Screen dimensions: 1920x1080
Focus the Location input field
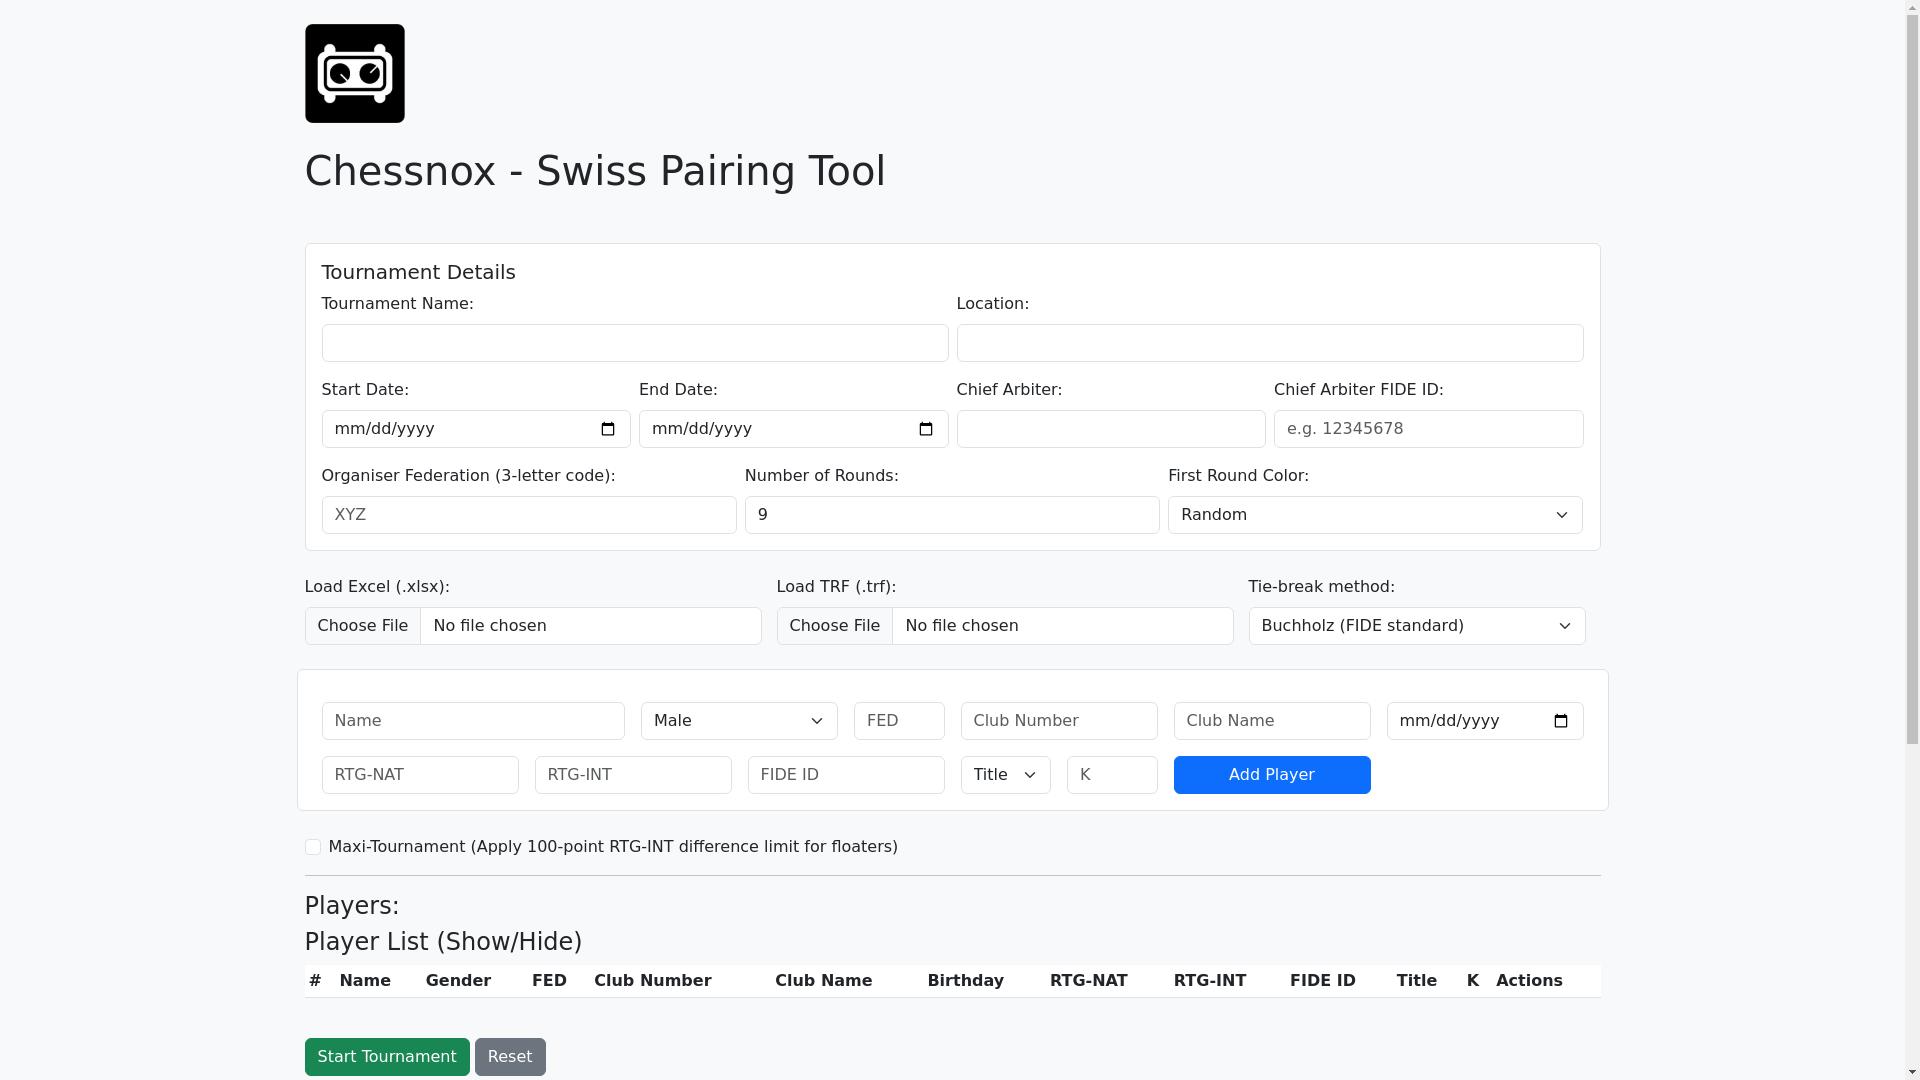coord(1270,343)
